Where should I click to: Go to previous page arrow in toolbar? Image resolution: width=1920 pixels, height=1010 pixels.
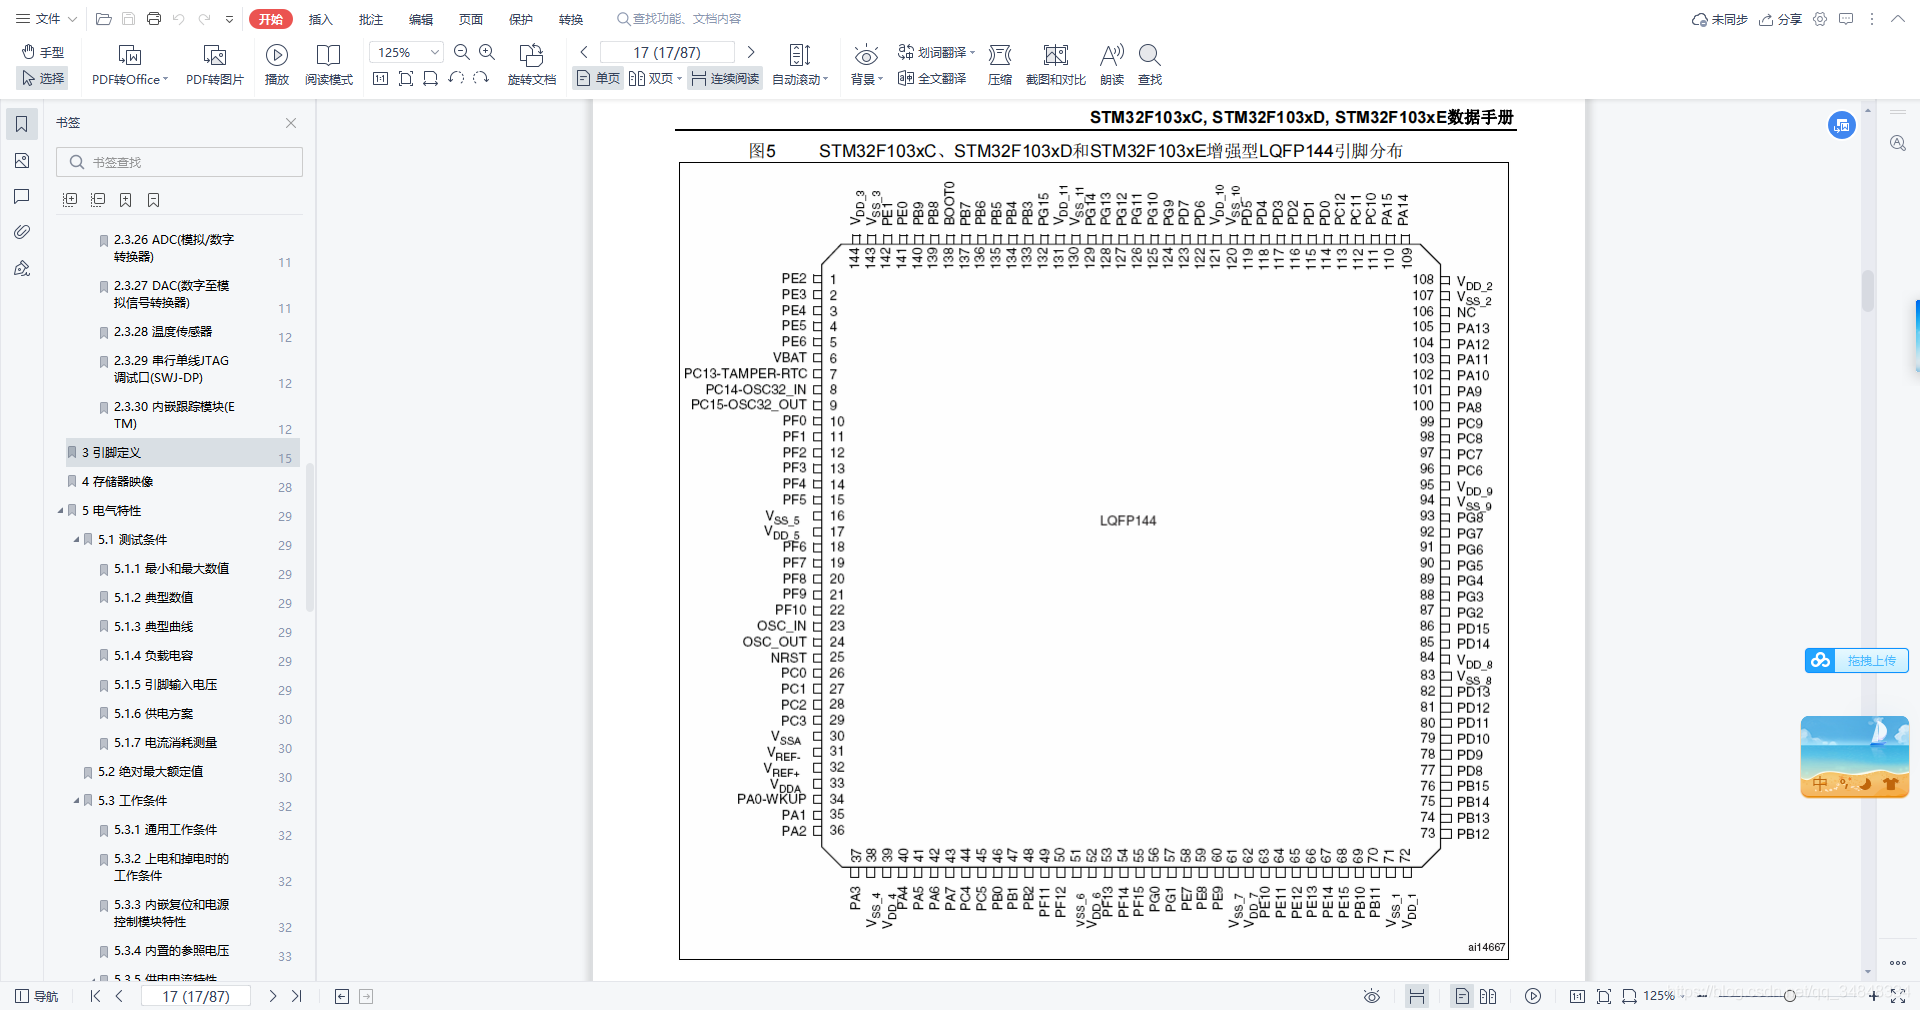tap(584, 52)
